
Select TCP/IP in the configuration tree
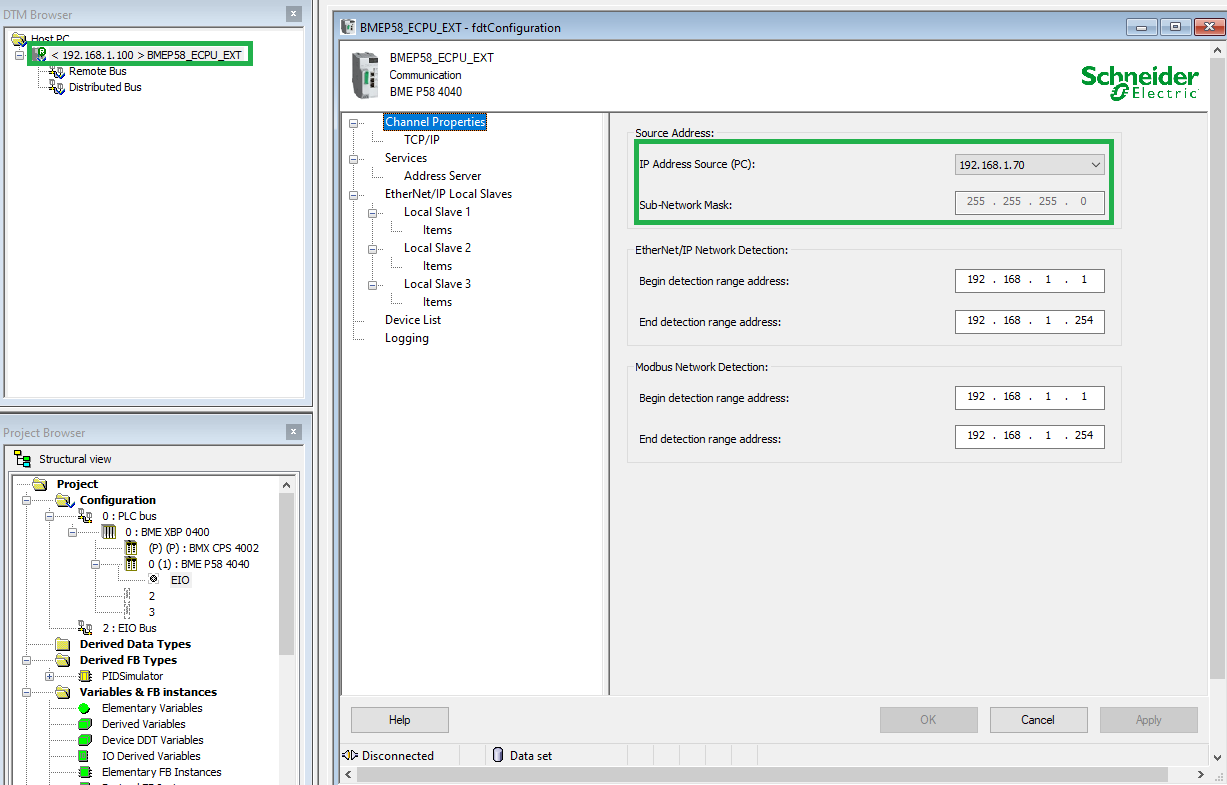[x=422, y=140]
